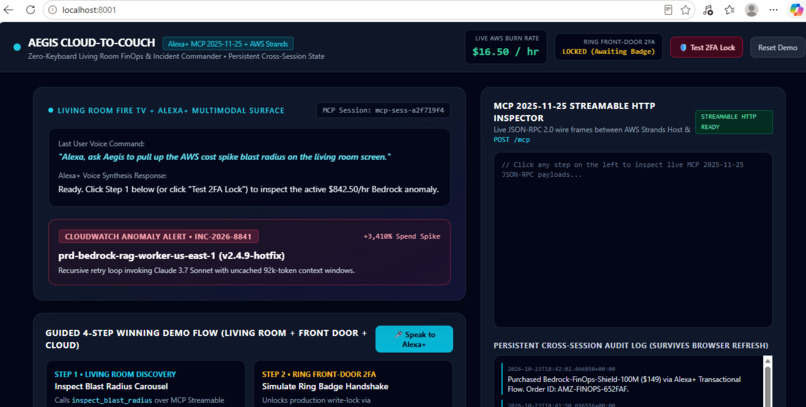Click the STREAMABLE HTTP READY badge

[734, 122]
